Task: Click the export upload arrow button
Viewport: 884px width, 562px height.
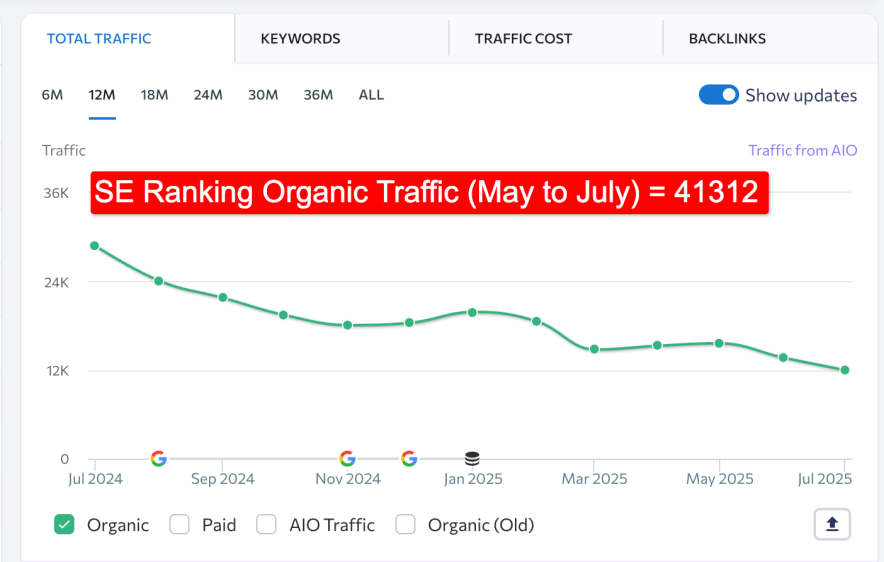Action: pos(832,524)
